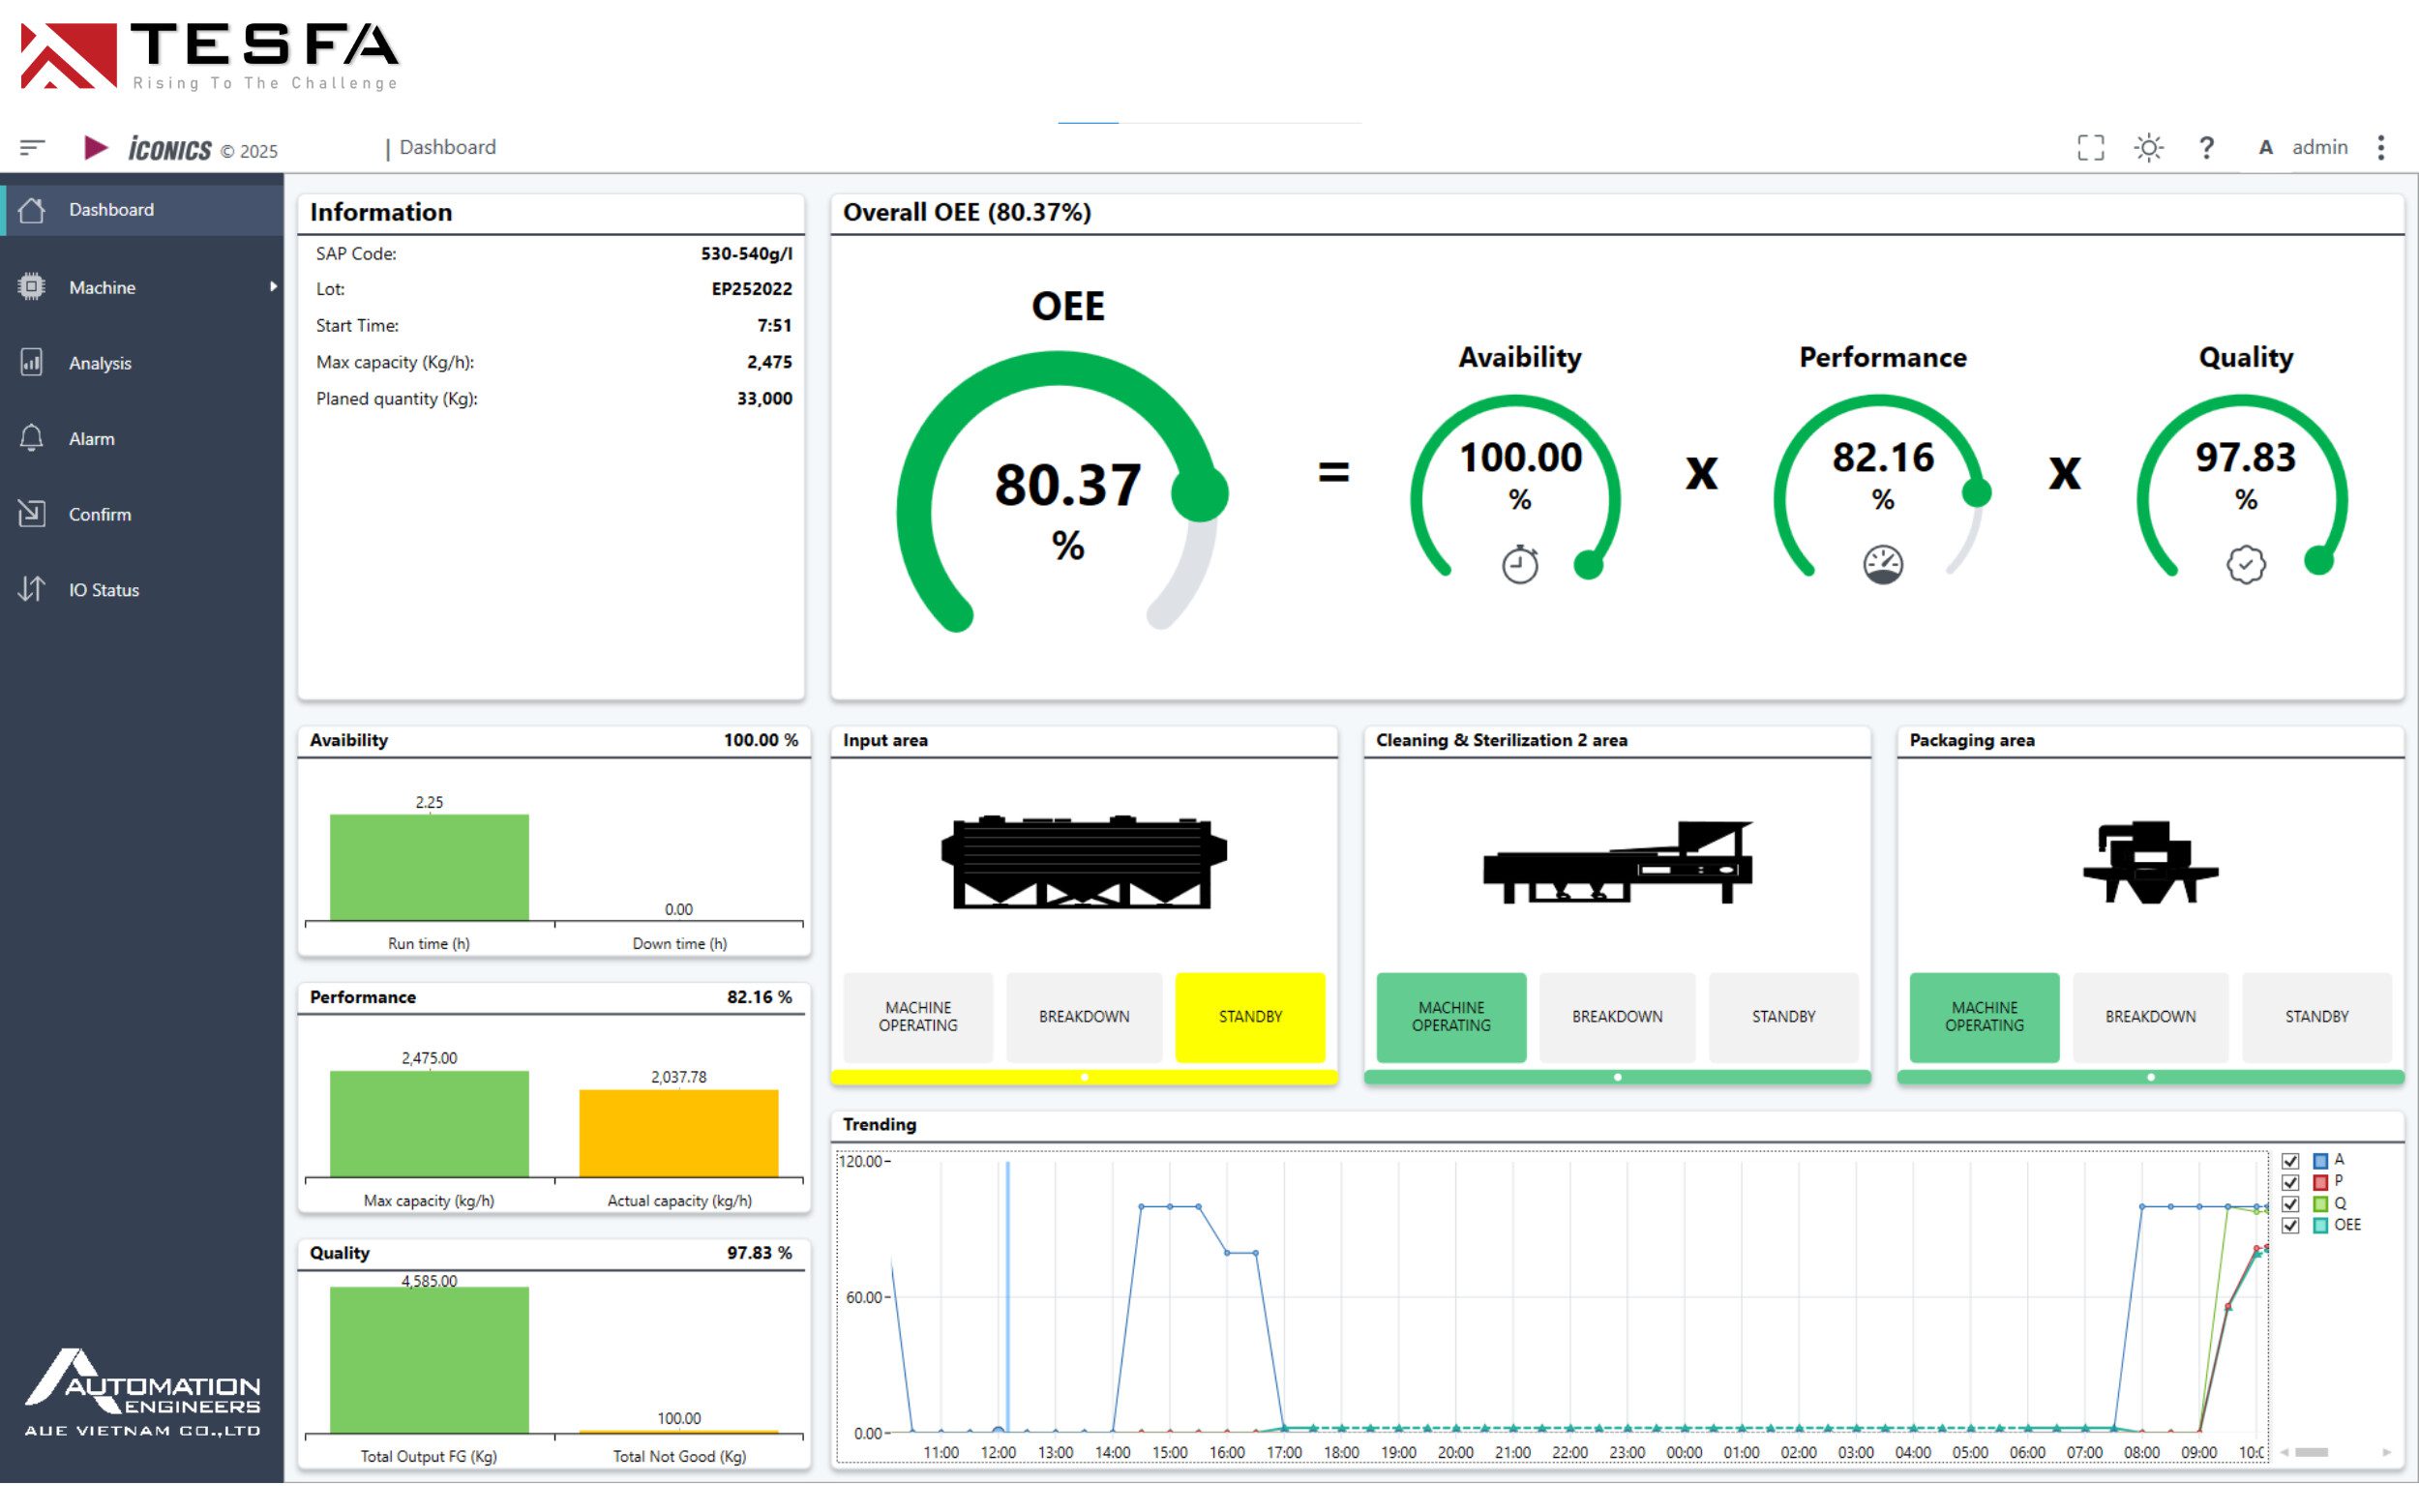The width and height of the screenshot is (2419, 1512).
Task: Click the stopwatch icon under Avaibility gauge
Action: point(1519,564)
